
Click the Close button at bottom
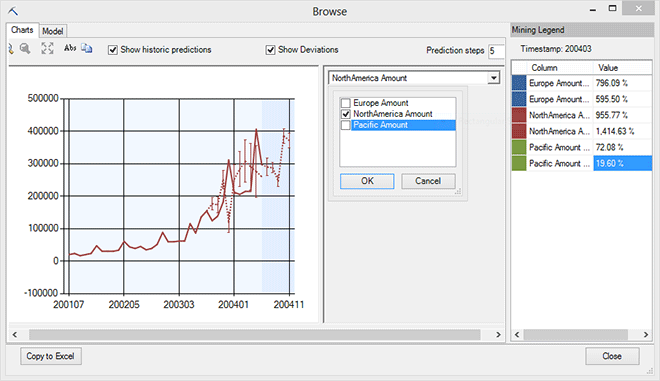[x=612, y=356]
